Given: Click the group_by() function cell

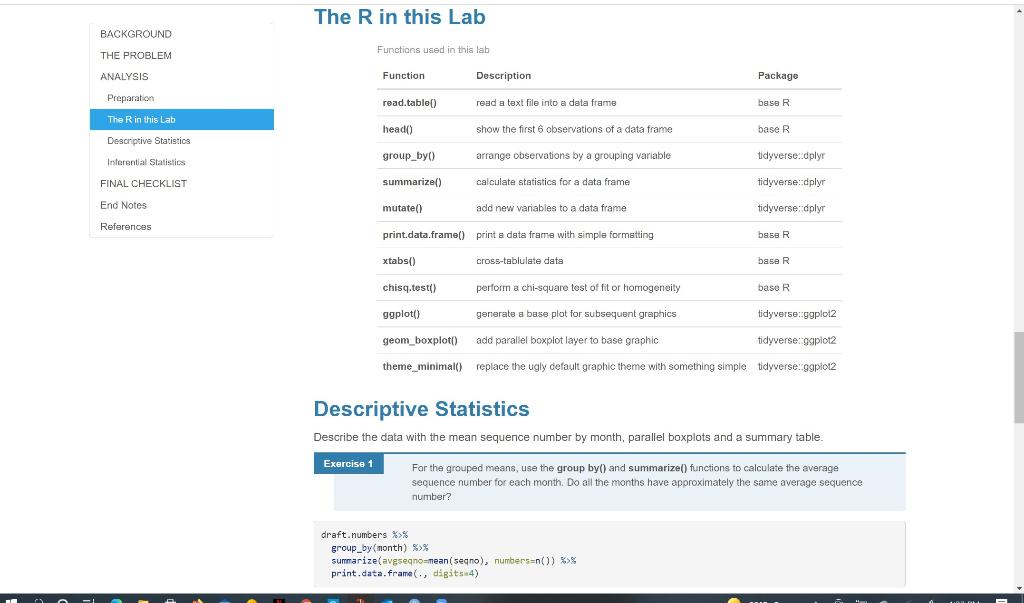Looking at the screenshot, I should click(409, 155).
